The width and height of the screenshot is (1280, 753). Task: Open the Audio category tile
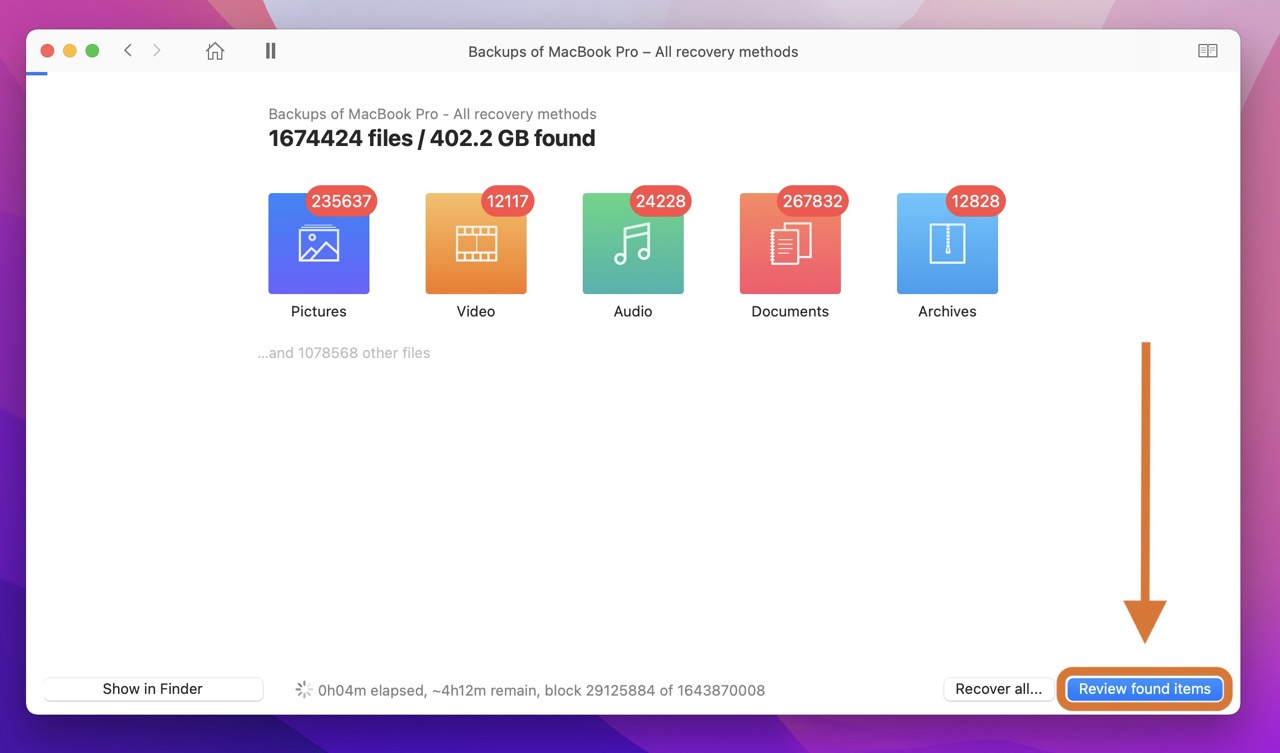[x=633, y=243]
